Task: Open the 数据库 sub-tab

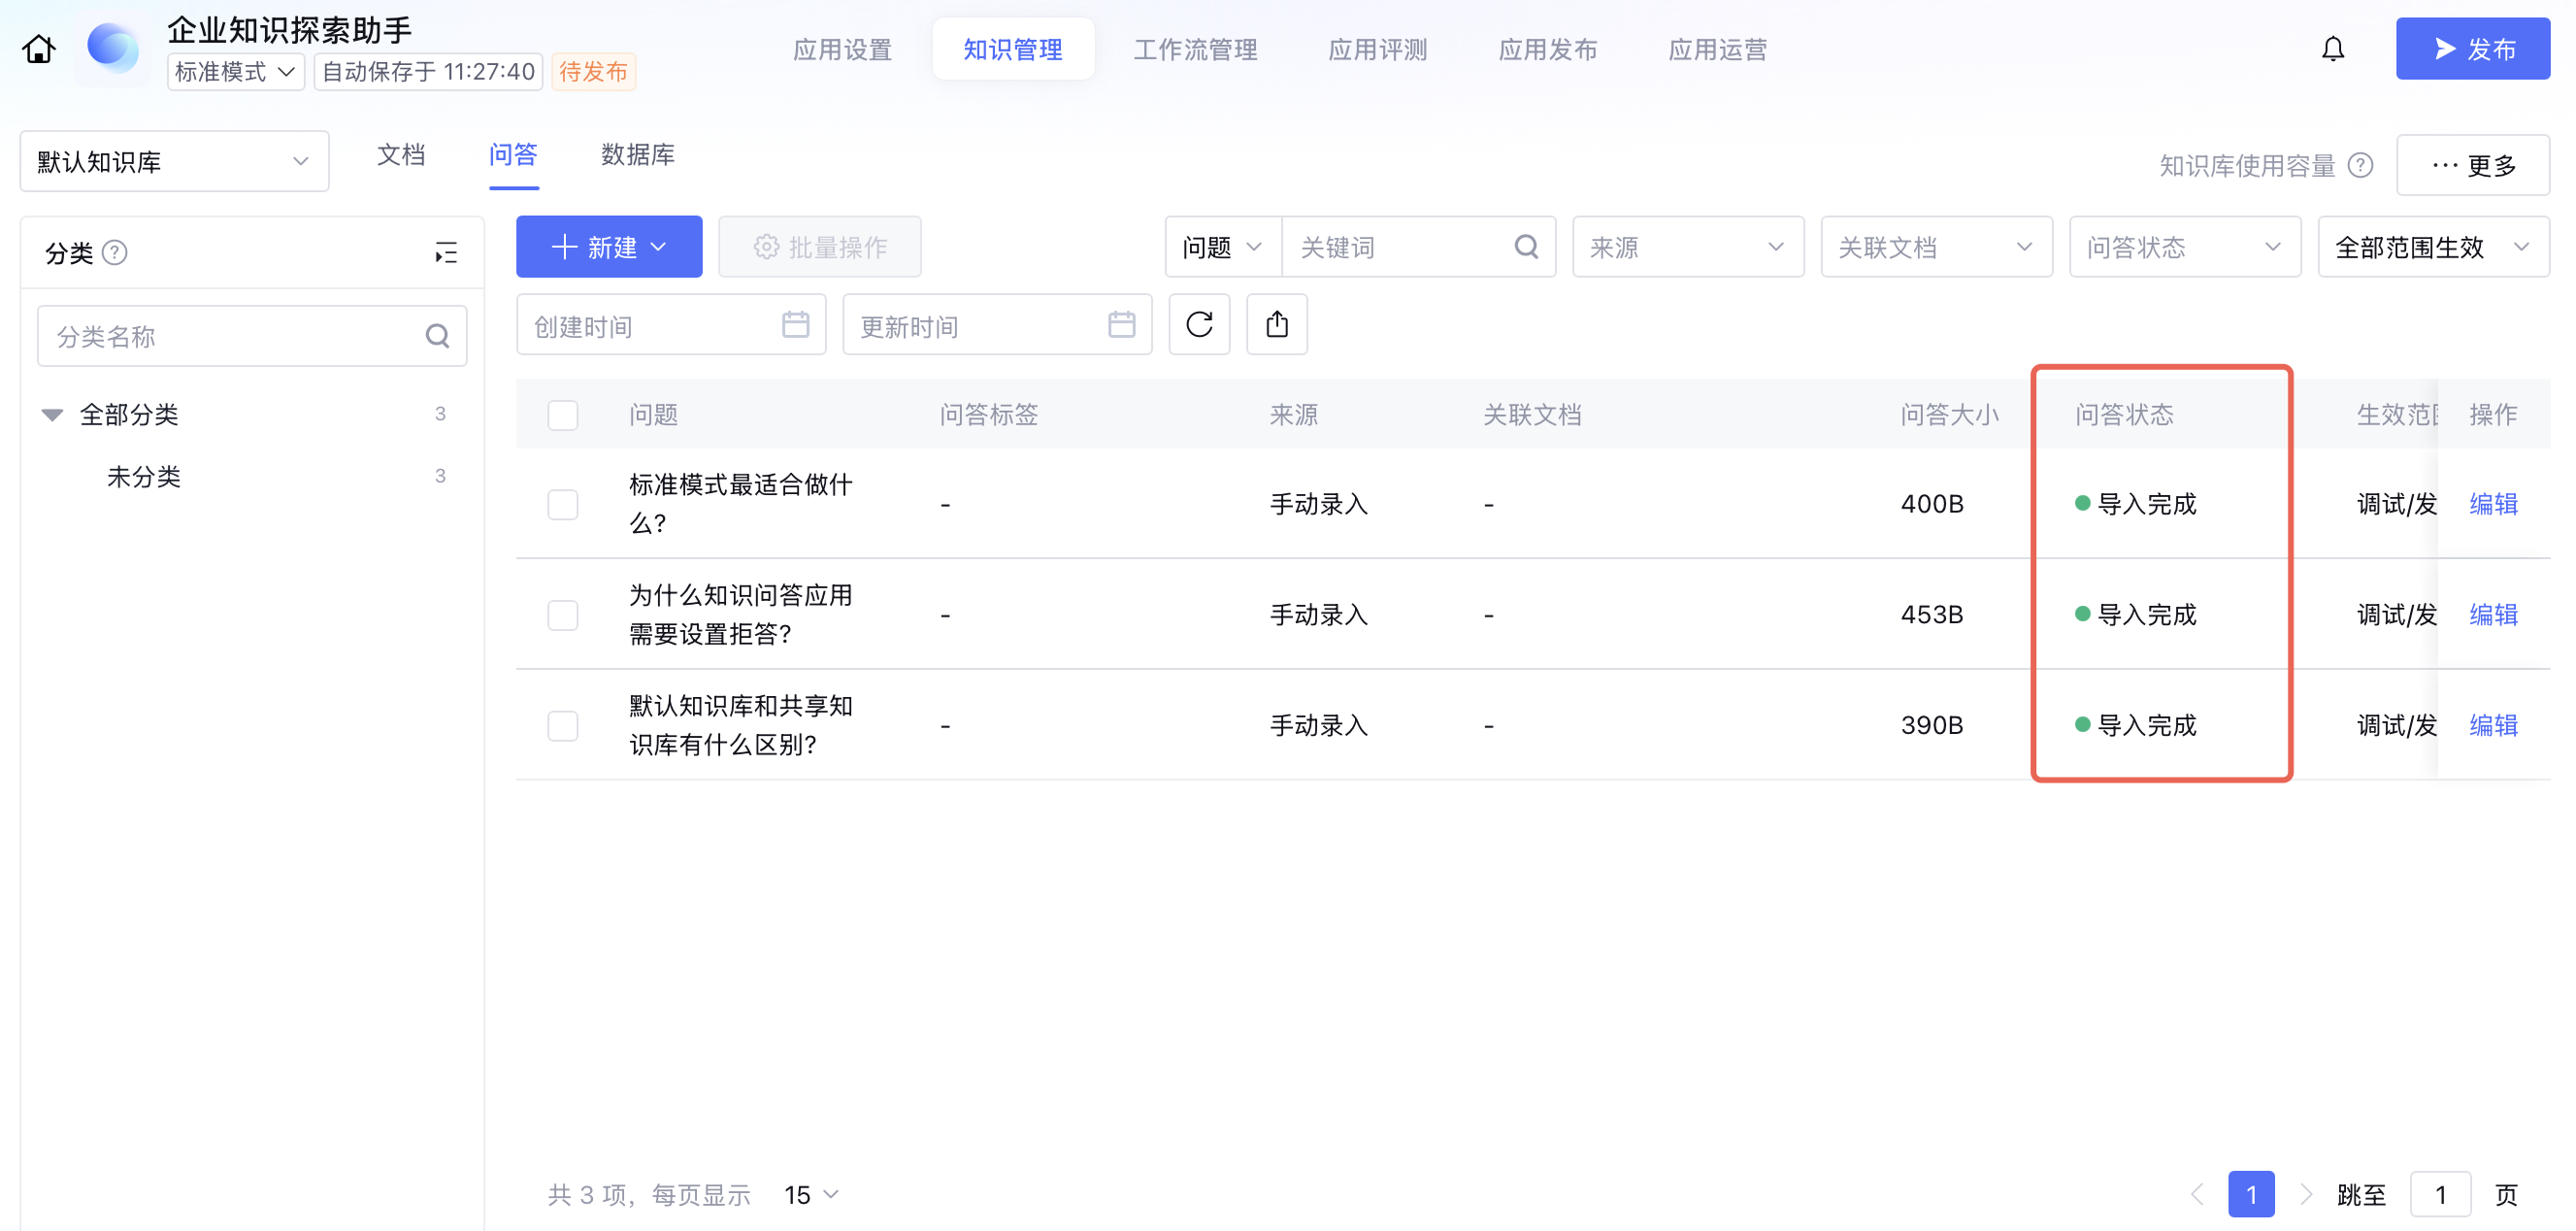Action: coord(637,155)
